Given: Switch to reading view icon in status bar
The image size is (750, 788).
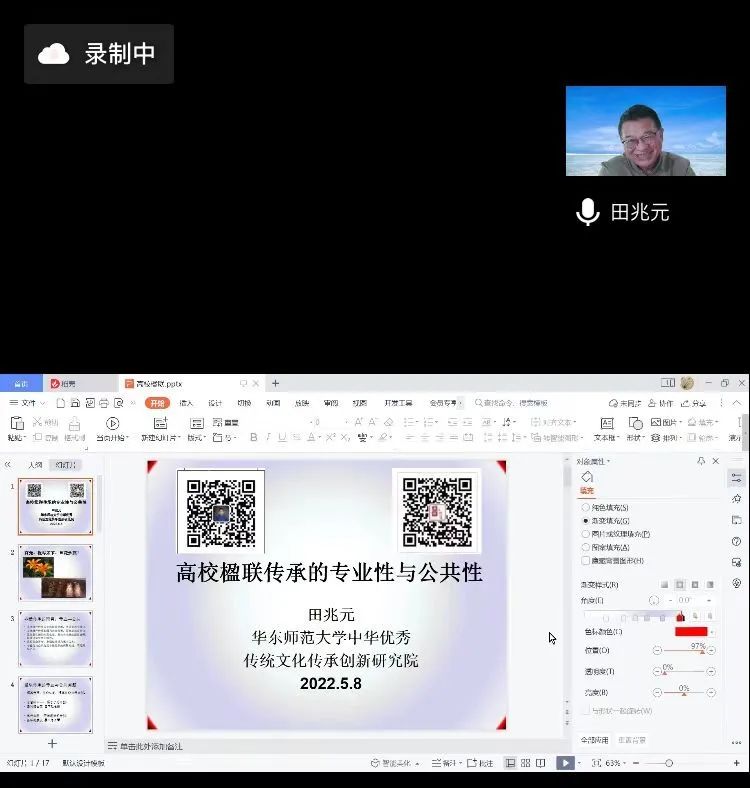Looking at the screenshot, I should (x=540, y=763).
